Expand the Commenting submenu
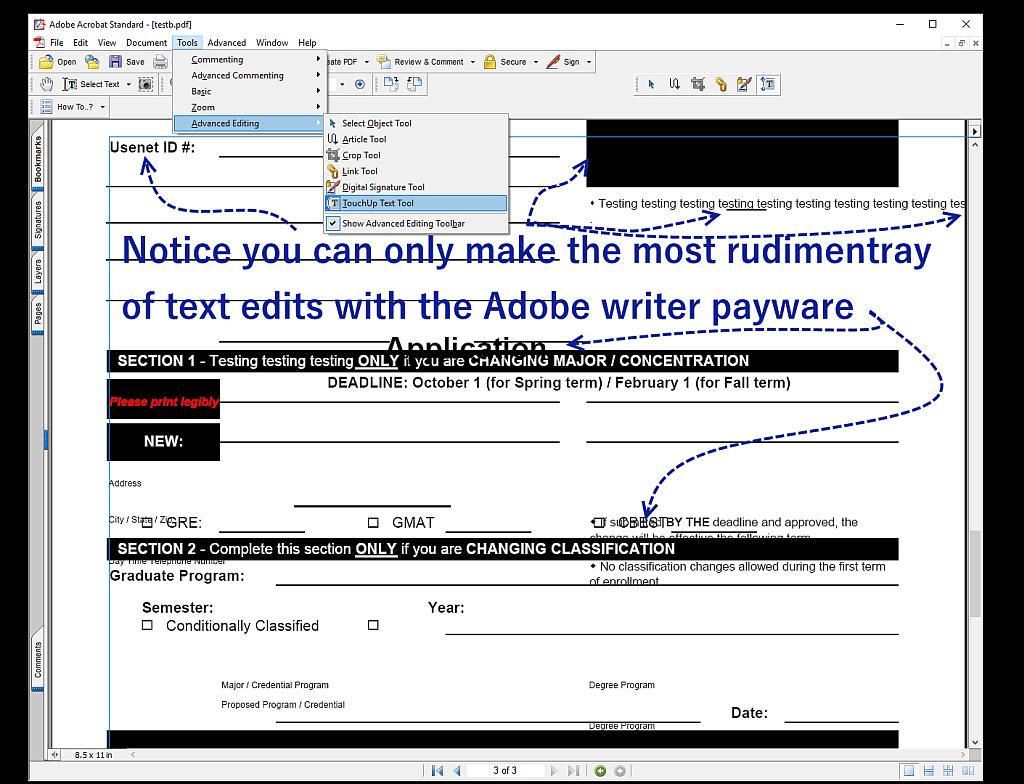1024x784 pixels. pos(249,59)
